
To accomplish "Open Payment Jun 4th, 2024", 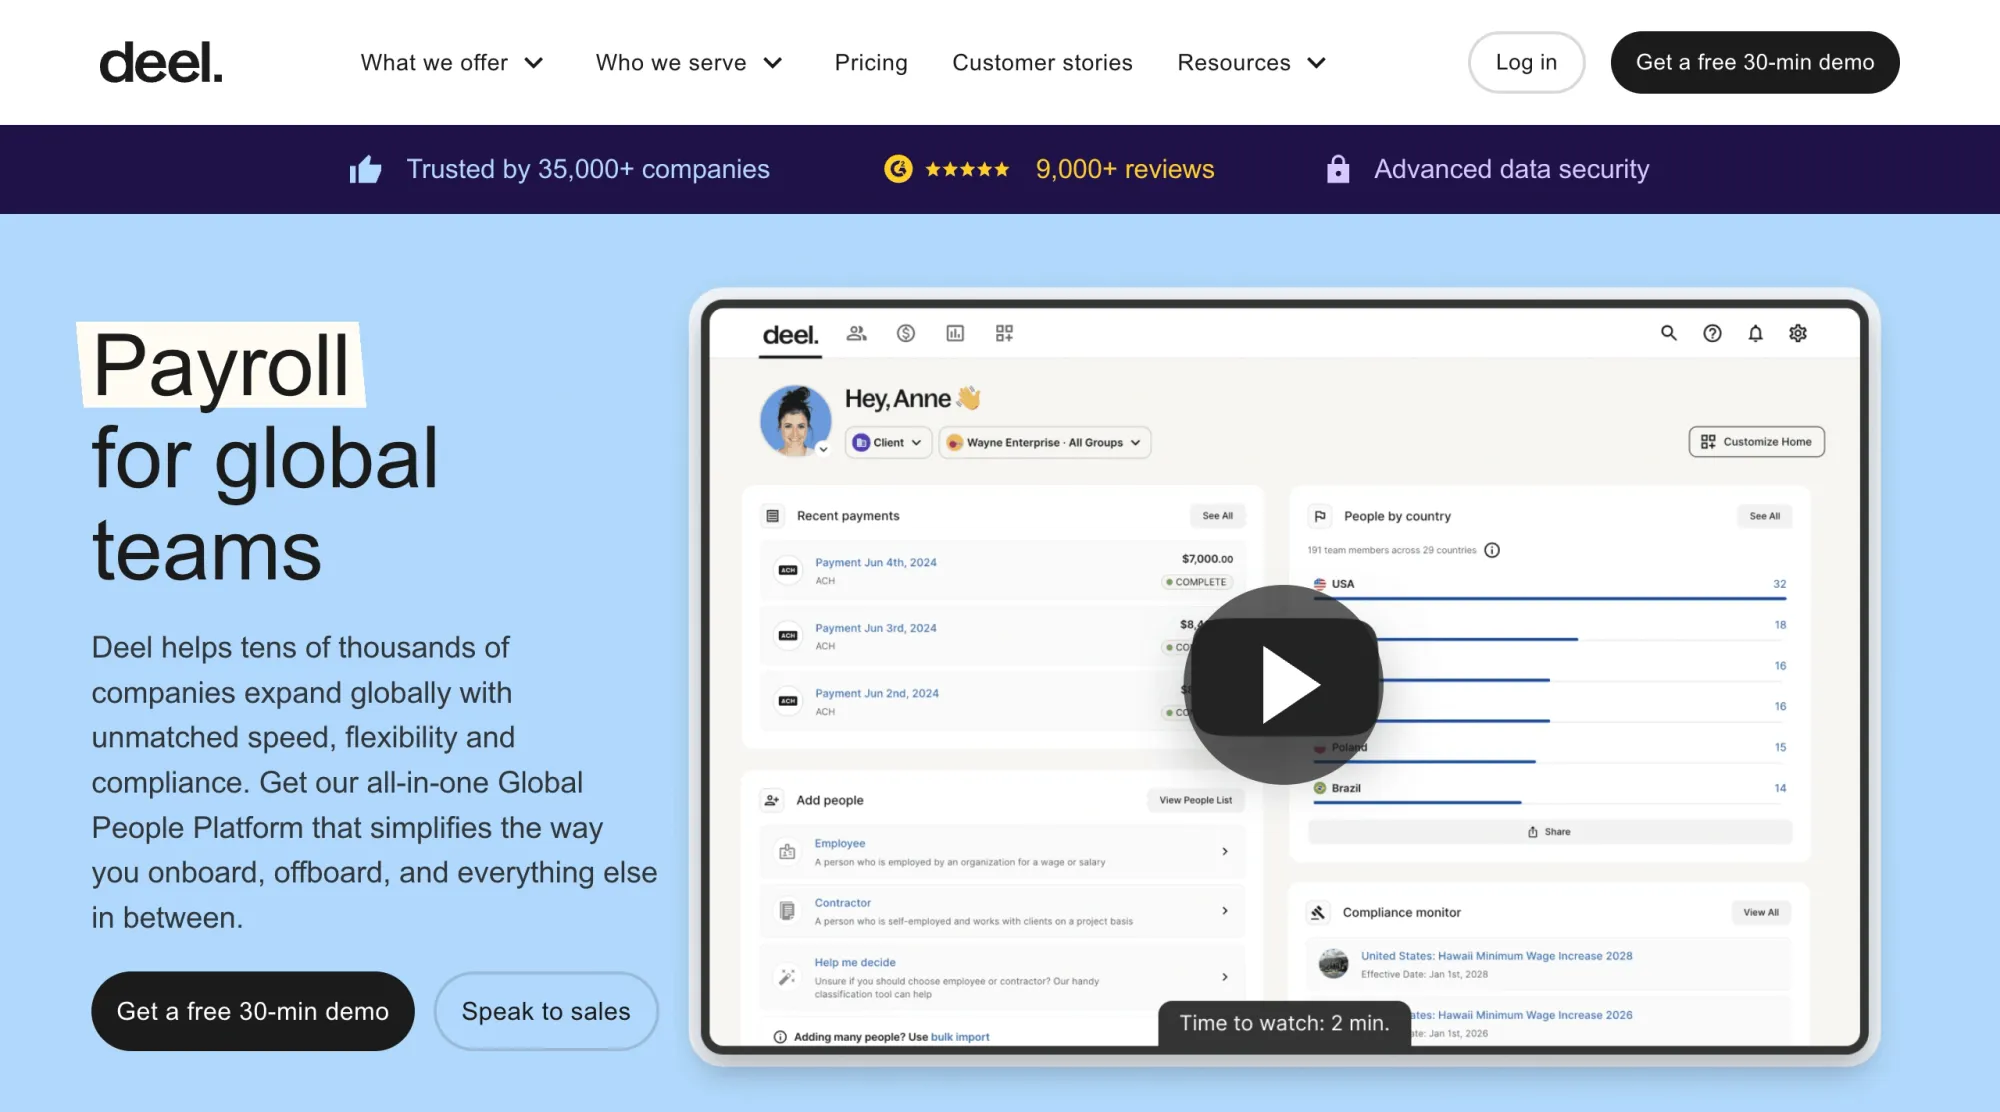I will tap(876, 562).
